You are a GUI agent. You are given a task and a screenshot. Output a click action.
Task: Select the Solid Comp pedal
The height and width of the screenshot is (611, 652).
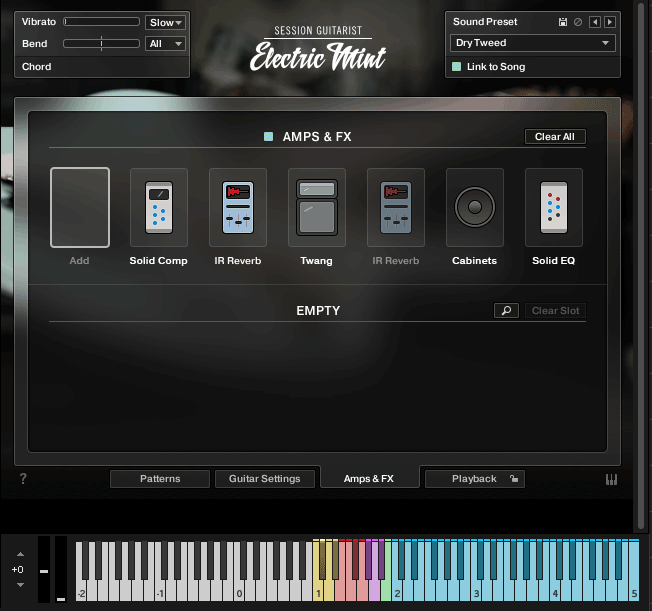click(158, 207)
